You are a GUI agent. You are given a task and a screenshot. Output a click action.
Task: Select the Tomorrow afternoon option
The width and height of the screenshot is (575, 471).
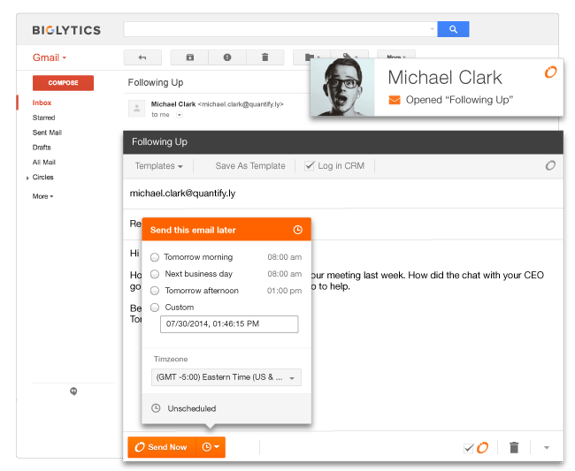155,291
